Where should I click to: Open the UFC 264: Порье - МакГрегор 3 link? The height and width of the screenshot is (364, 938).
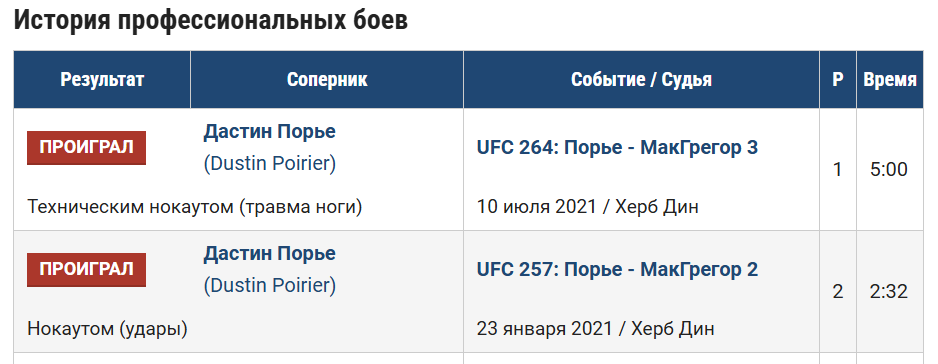point(617,147)
